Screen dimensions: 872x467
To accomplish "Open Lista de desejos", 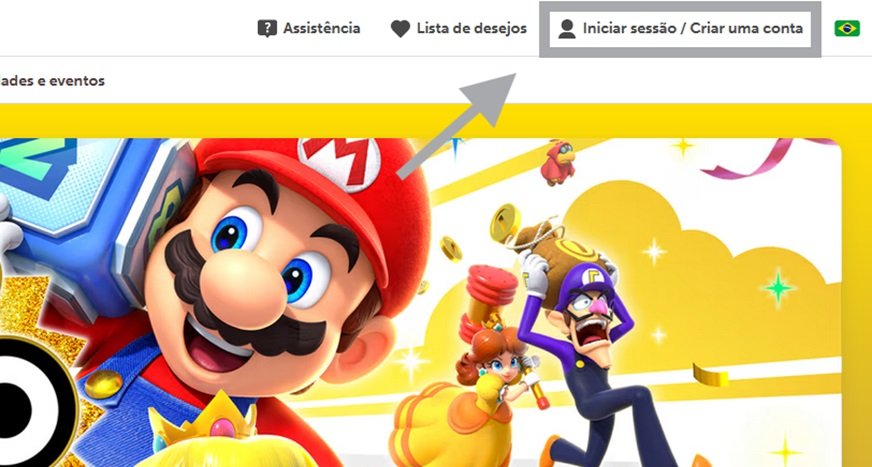I will 459,28.
